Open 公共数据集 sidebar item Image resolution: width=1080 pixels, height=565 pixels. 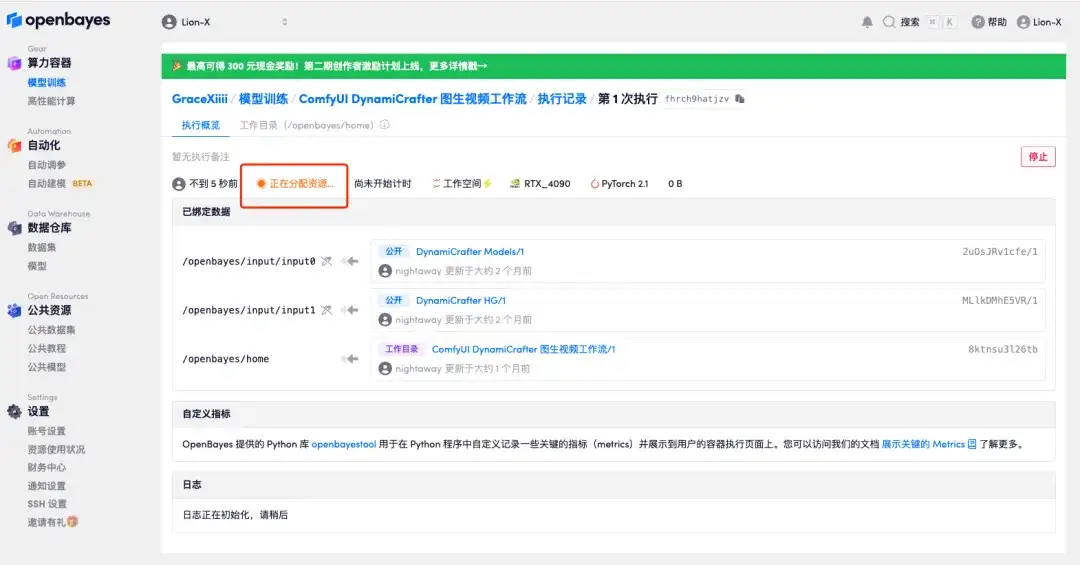coord(52,330)
